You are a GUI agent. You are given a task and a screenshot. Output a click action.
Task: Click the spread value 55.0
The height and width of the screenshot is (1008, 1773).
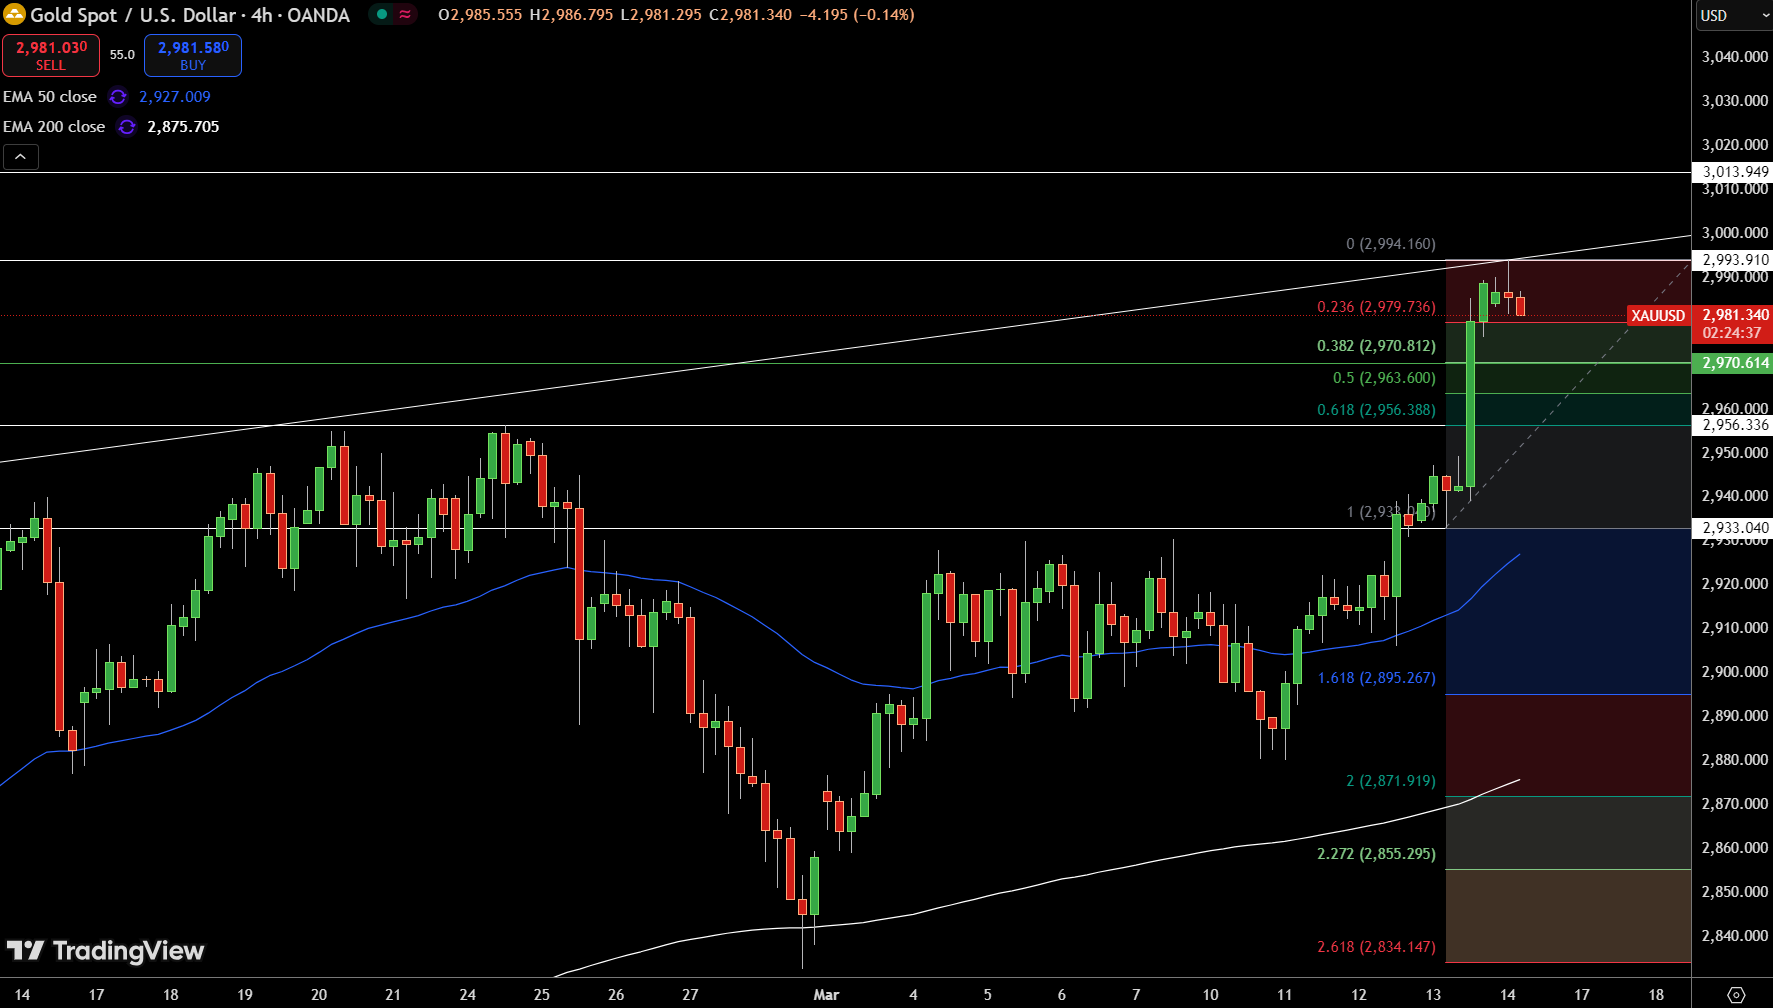pyautogui.click(x=122, y=55)
